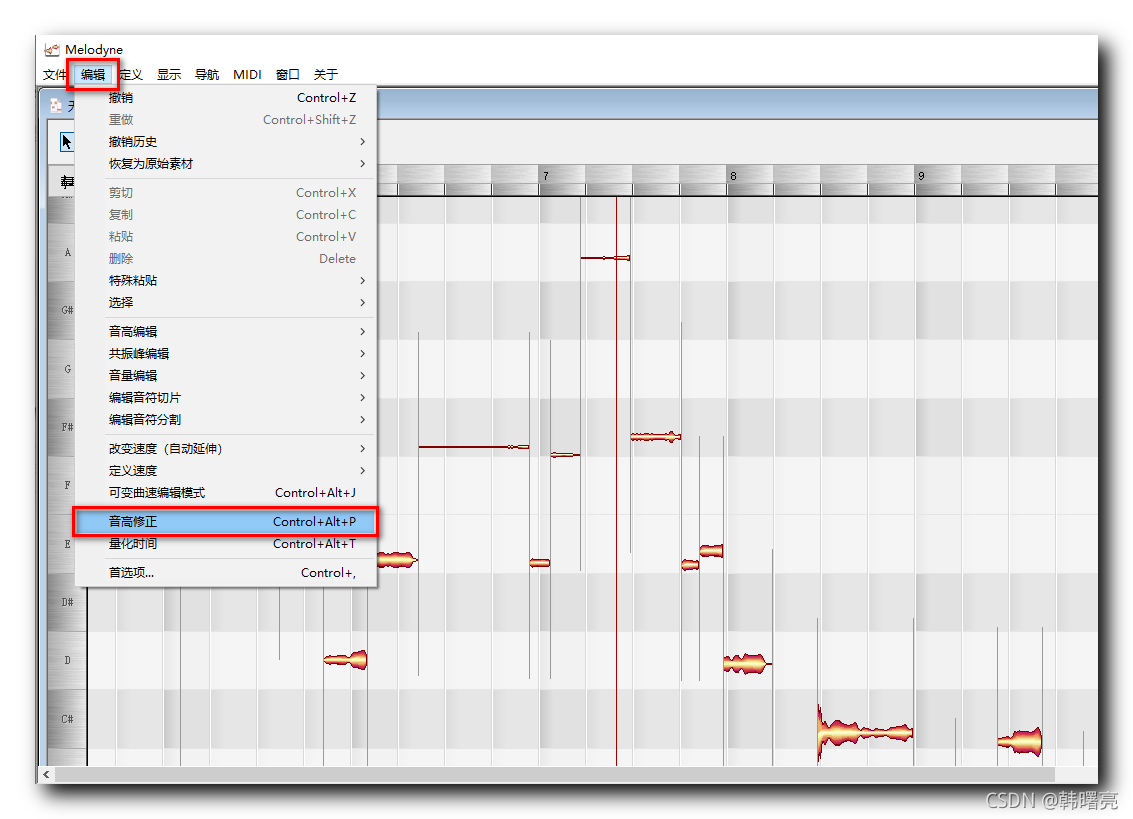The height and width of the screenshot is (819, 1133).
Task: Expand the 编辑音符分割 submenu
Action: [x=226, y=419]
